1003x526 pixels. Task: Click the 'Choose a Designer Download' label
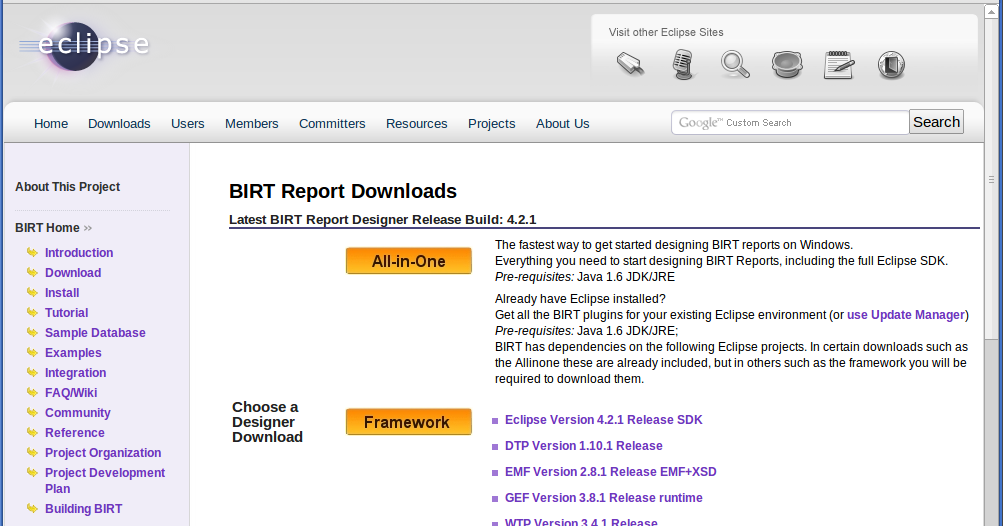267,422
